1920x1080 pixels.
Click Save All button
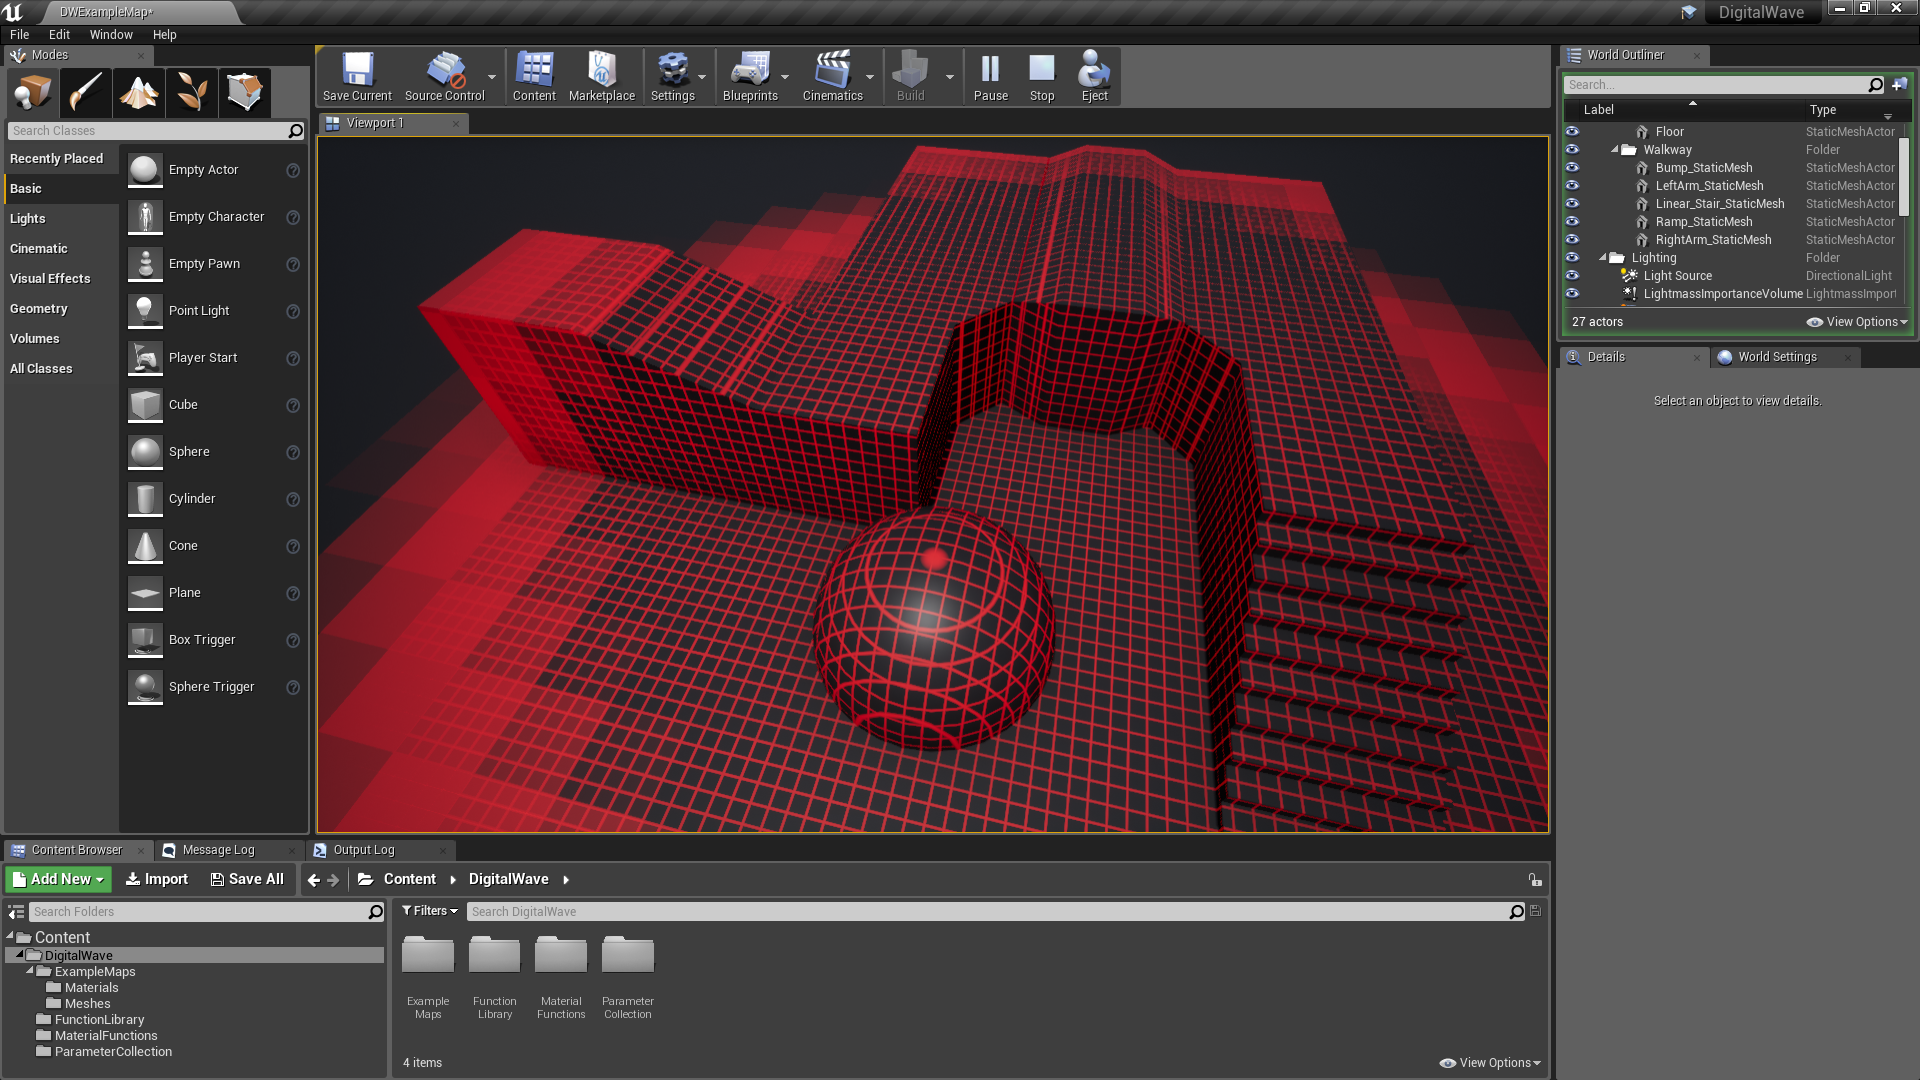[247, 879]
